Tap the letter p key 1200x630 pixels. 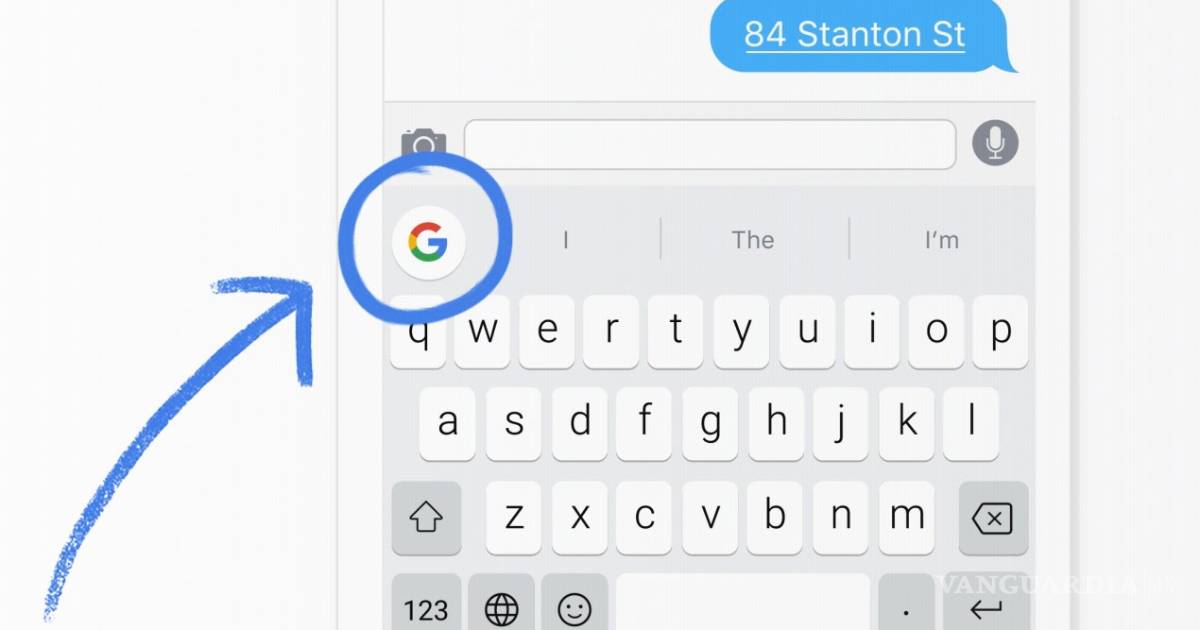tap(1000, 332)
